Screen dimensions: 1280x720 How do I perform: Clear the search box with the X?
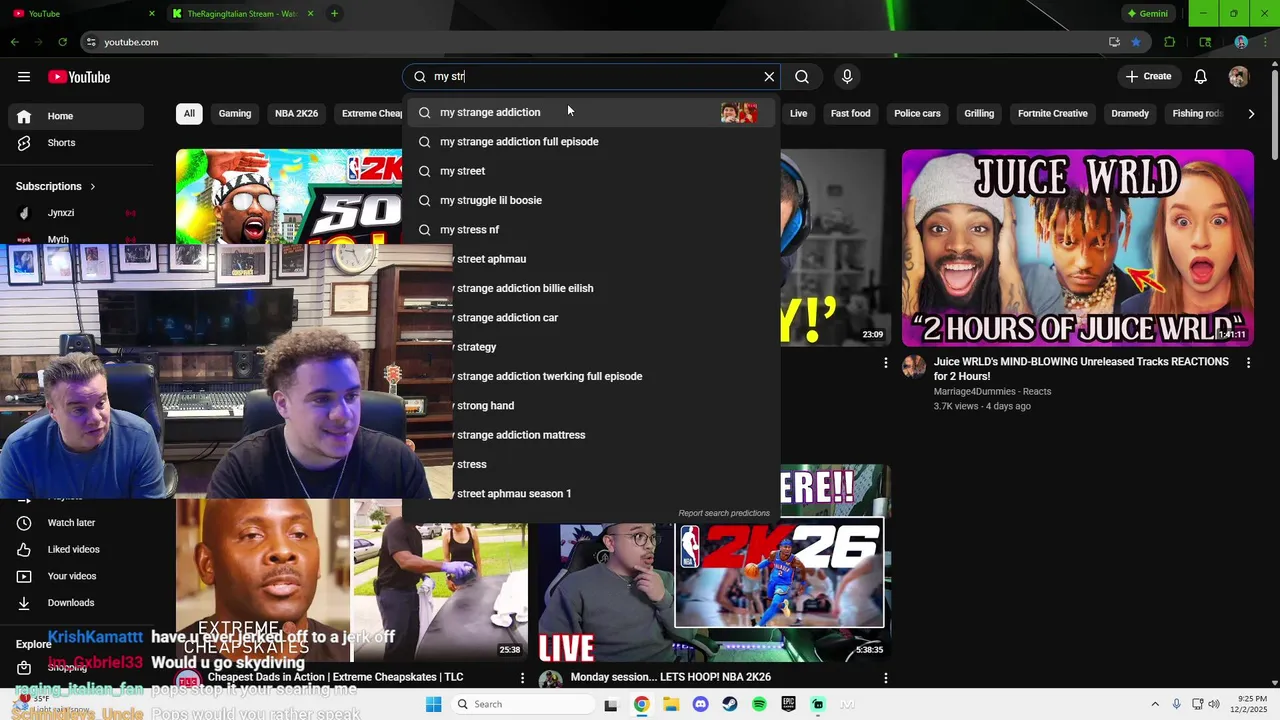[x=769, y=77]
